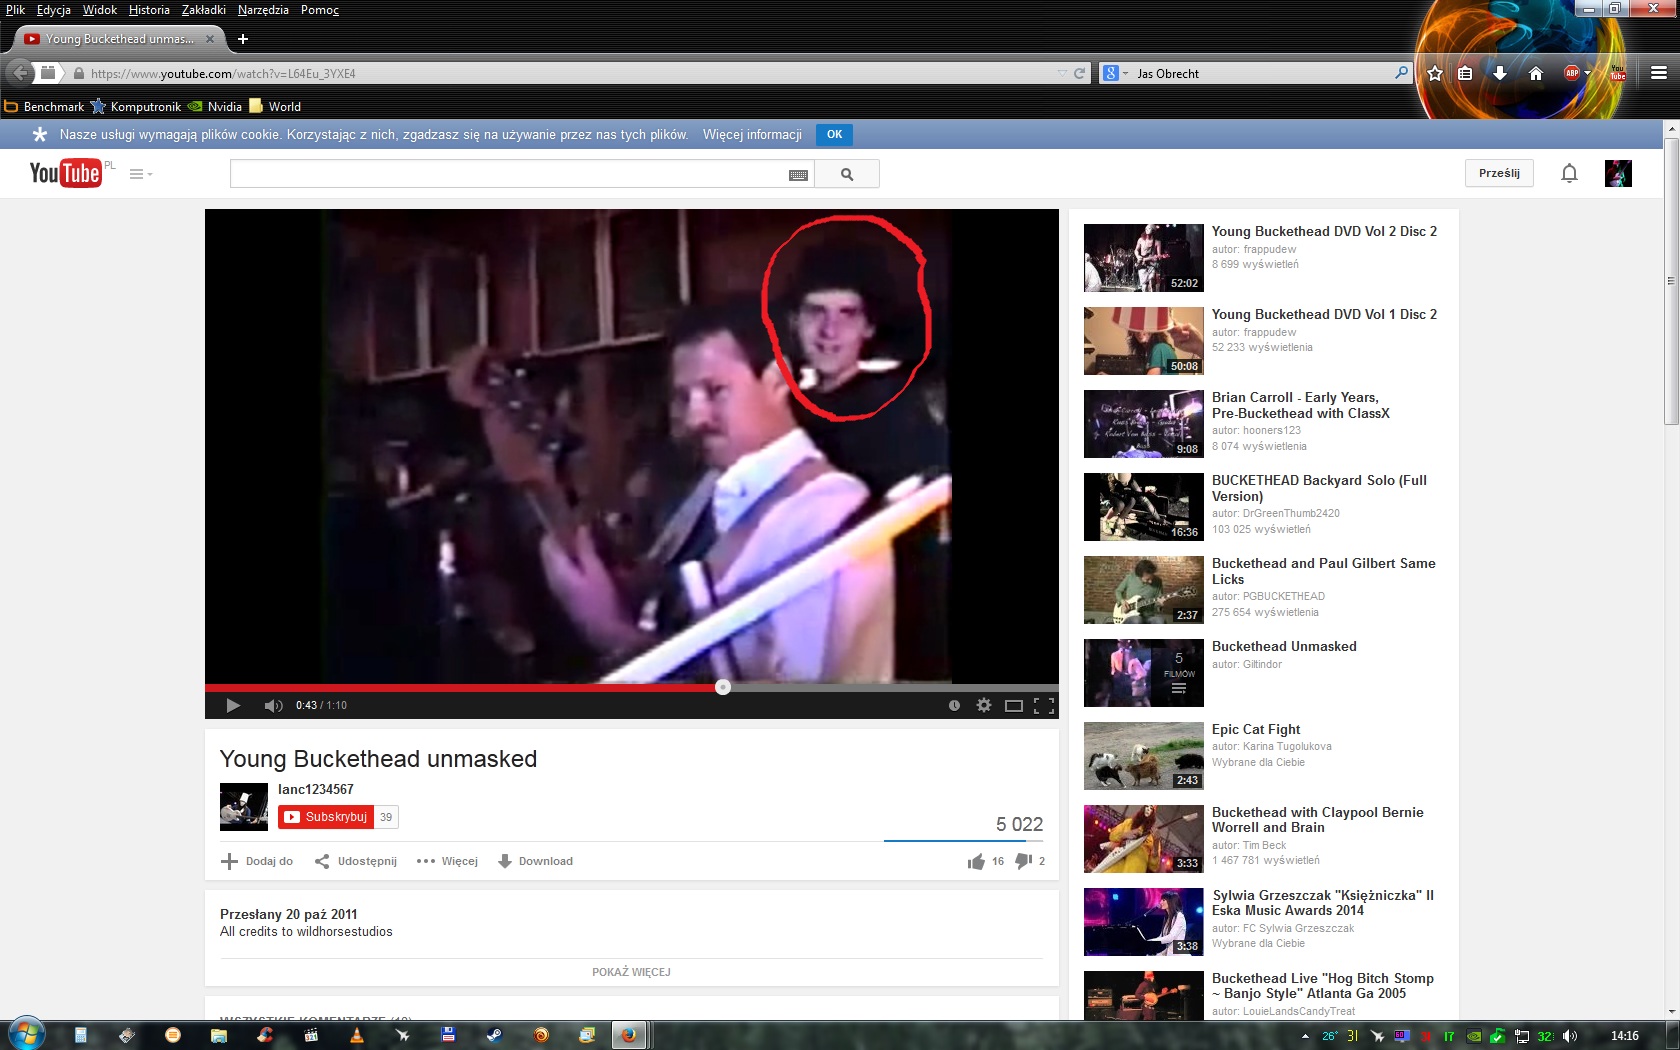Open the Zakładki menu
Image resolution: width=1680 pixels, height=1050 pixels.
[204, 10]
